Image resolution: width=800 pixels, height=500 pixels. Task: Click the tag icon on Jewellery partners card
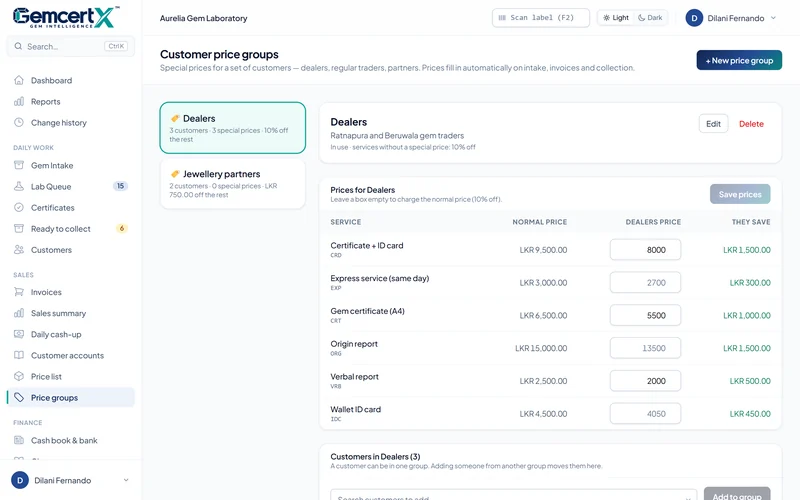pyautogui.click(x=175, y=174)
